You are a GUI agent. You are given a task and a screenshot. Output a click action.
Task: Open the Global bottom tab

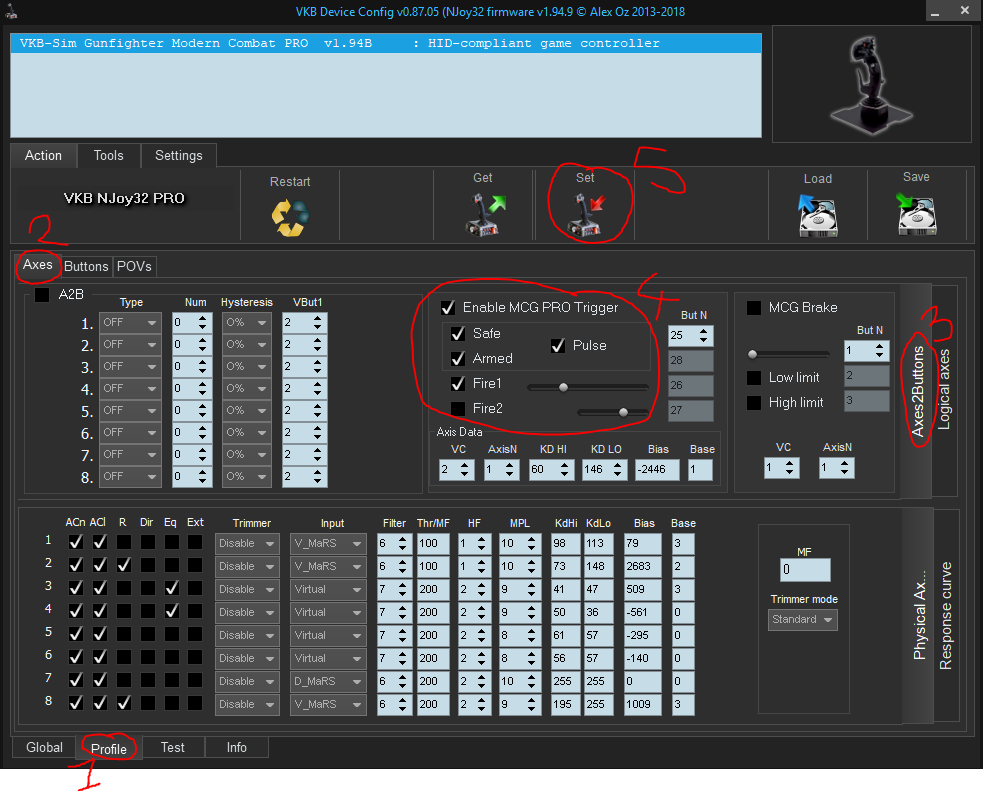point(45,748)
